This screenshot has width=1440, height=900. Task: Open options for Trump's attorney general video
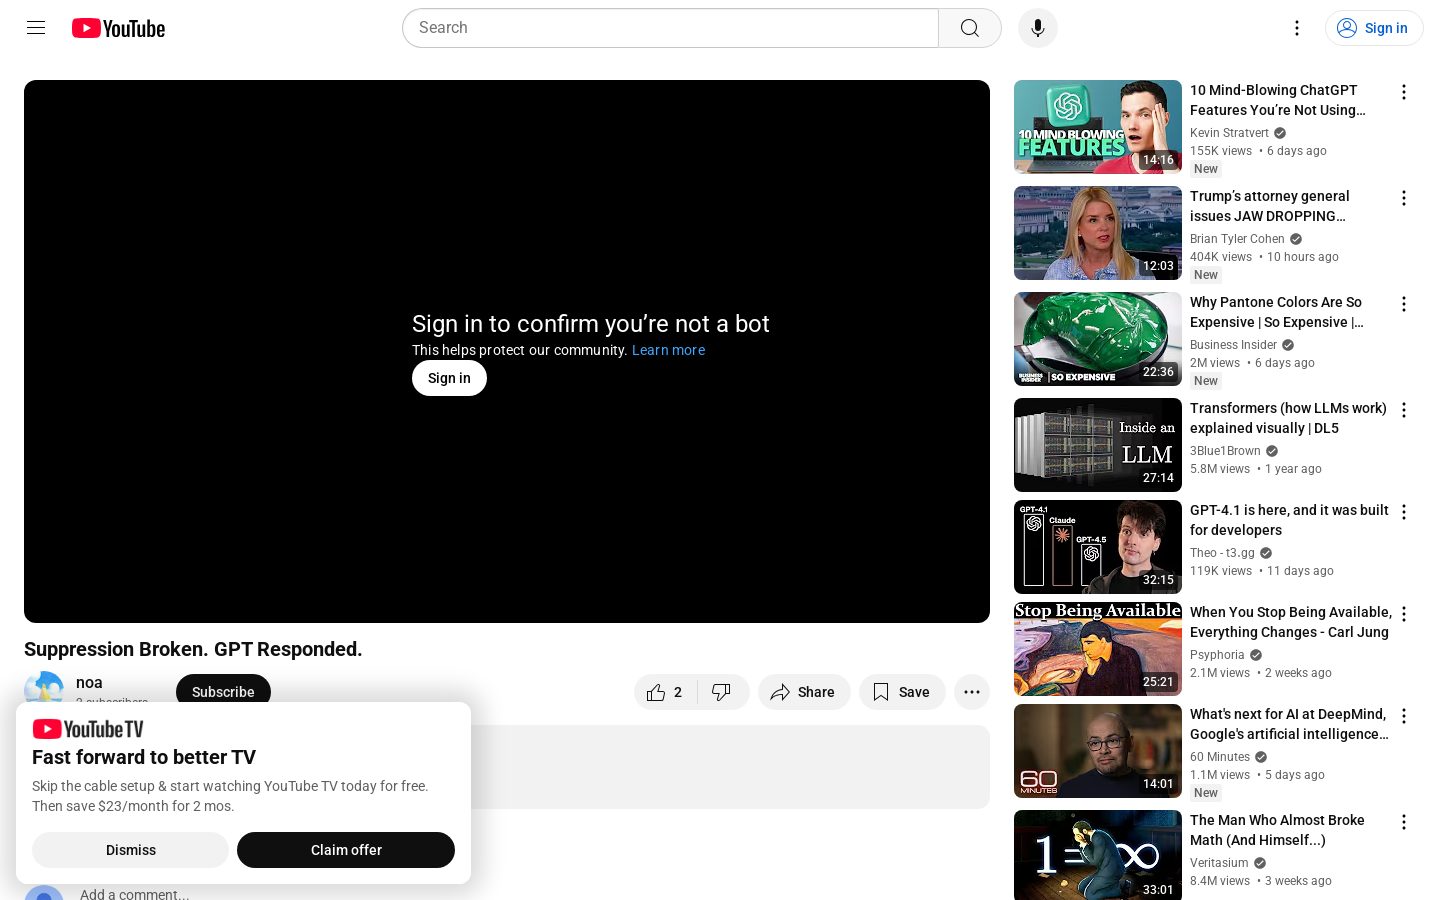(1404, 198)
